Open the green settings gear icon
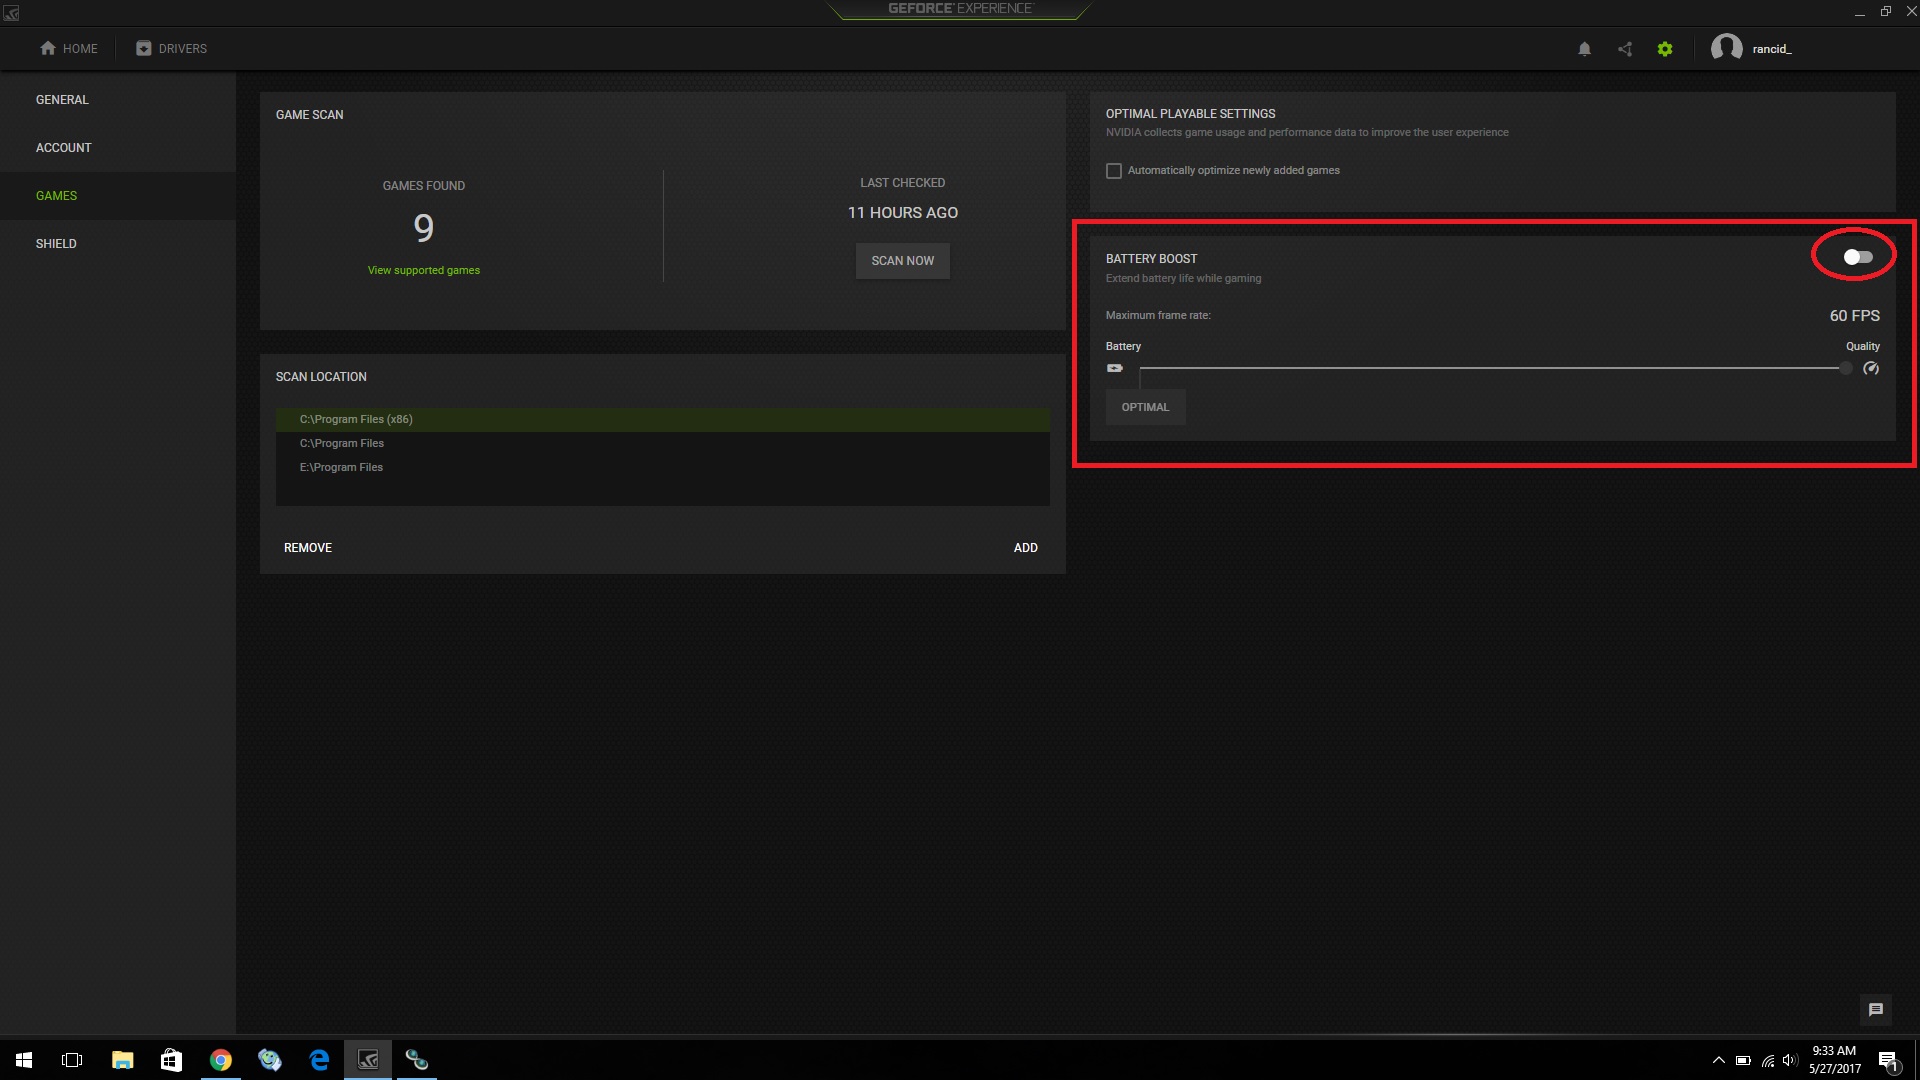Screen dimensions: 1920x1080 1665,49
